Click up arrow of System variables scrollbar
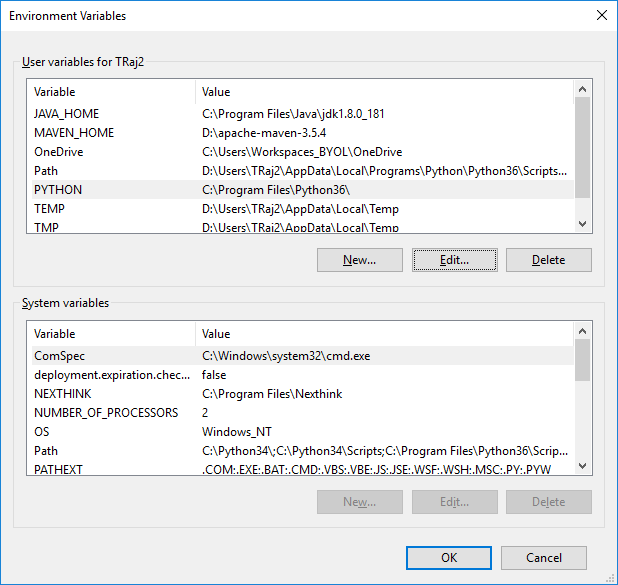Viewport: 618px width, 585px height. pos(582,331)
